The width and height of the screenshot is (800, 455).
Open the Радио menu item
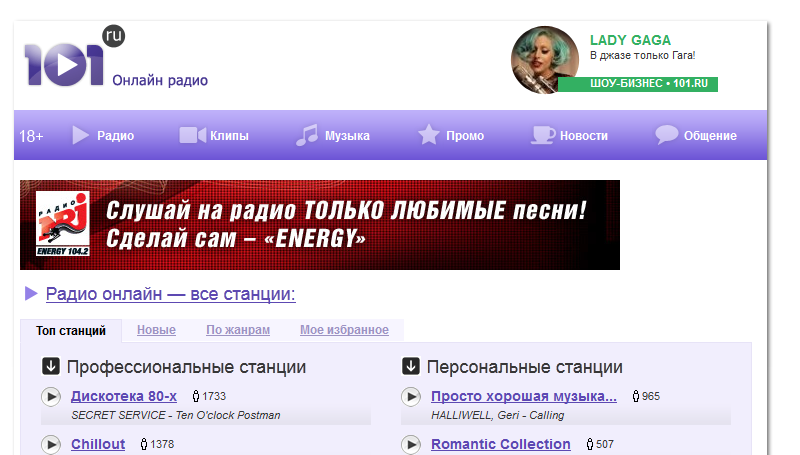pyautogui.click(x=115, y=136)
